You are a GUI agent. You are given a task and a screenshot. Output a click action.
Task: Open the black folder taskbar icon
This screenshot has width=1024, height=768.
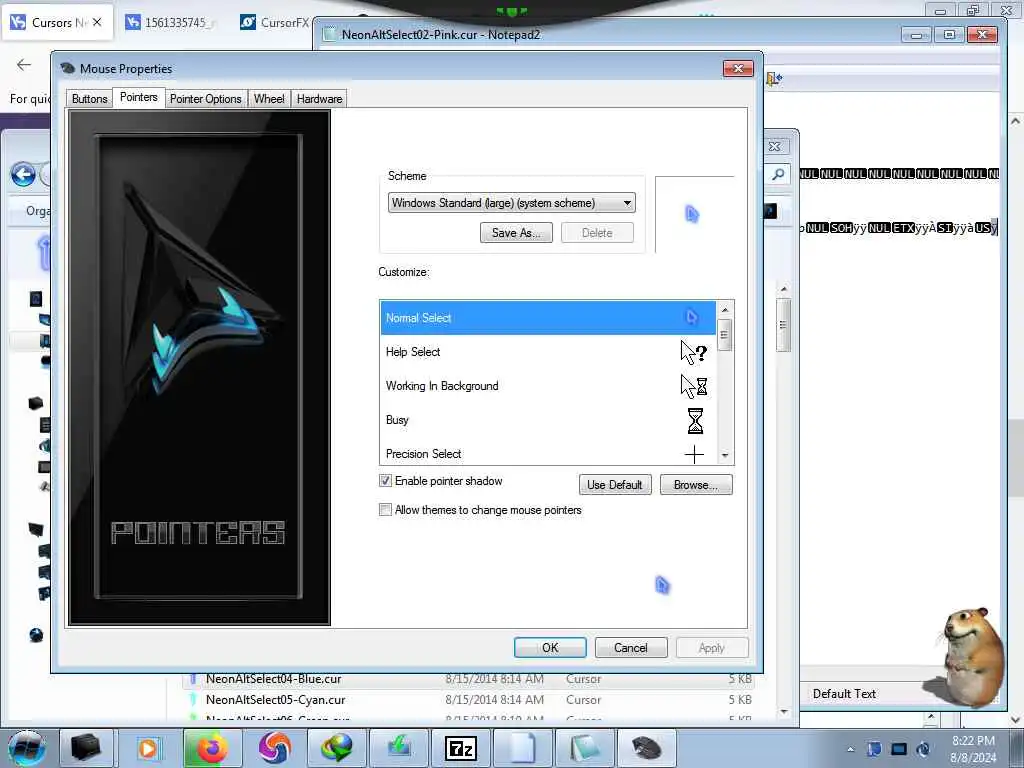86,748
